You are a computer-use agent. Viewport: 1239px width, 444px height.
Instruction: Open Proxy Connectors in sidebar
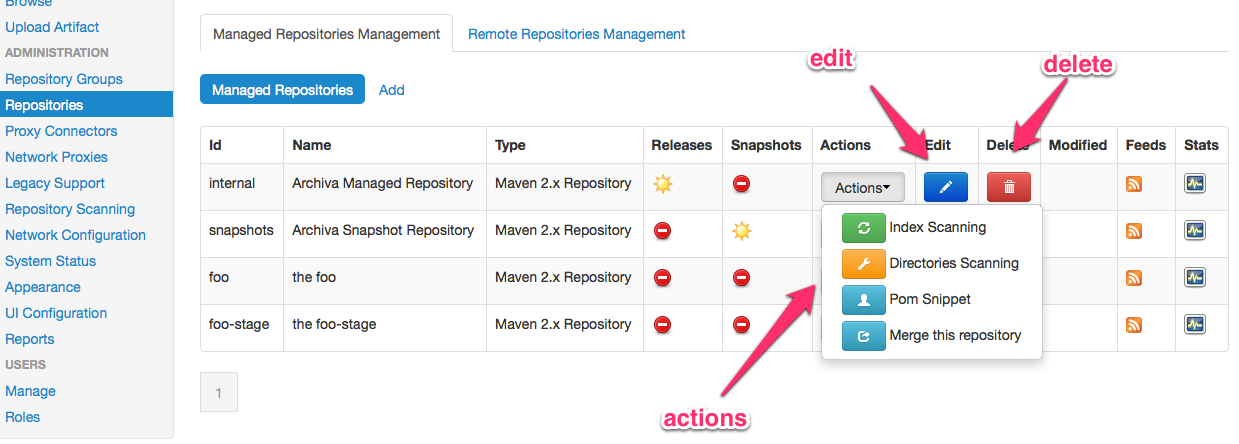[x=61, y=131]
